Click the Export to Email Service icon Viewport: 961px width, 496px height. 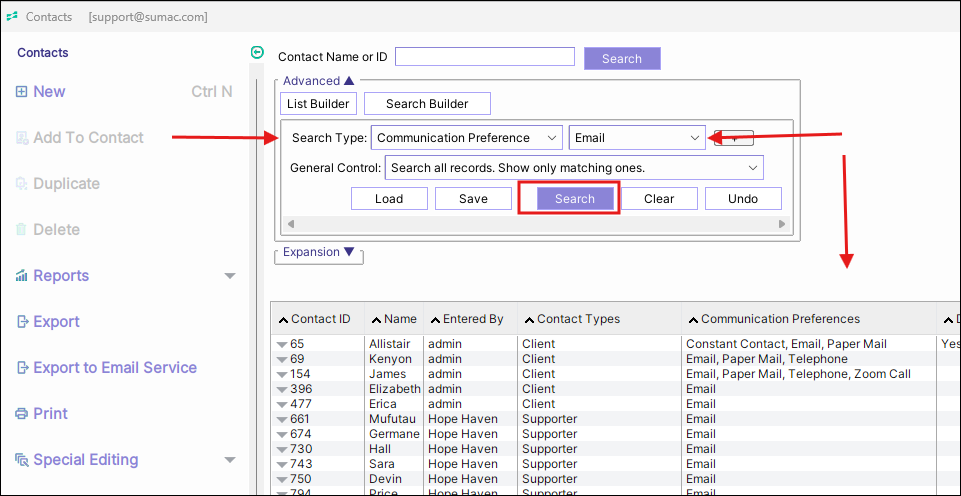[22, 368]
